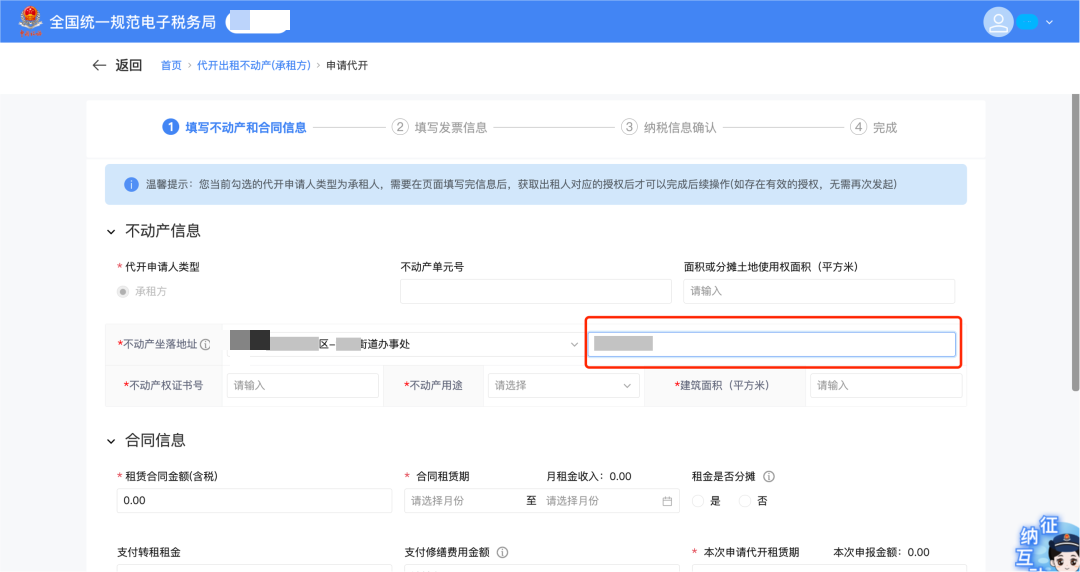Select the 承租方 radio button

(123, 292)
